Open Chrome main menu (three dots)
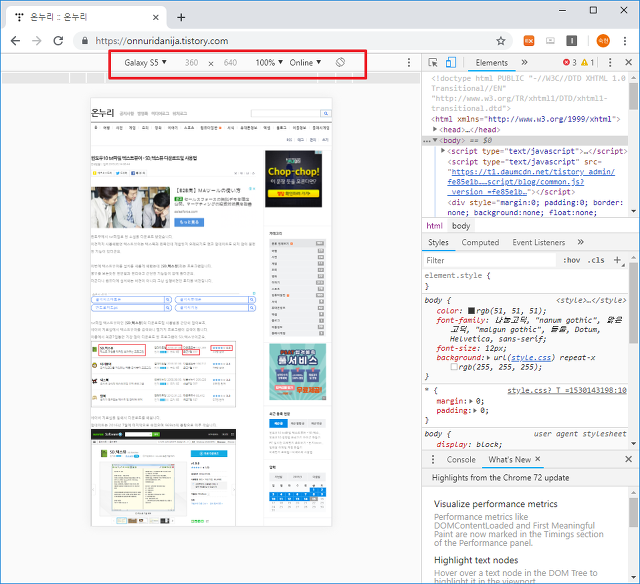 point(624,40)
